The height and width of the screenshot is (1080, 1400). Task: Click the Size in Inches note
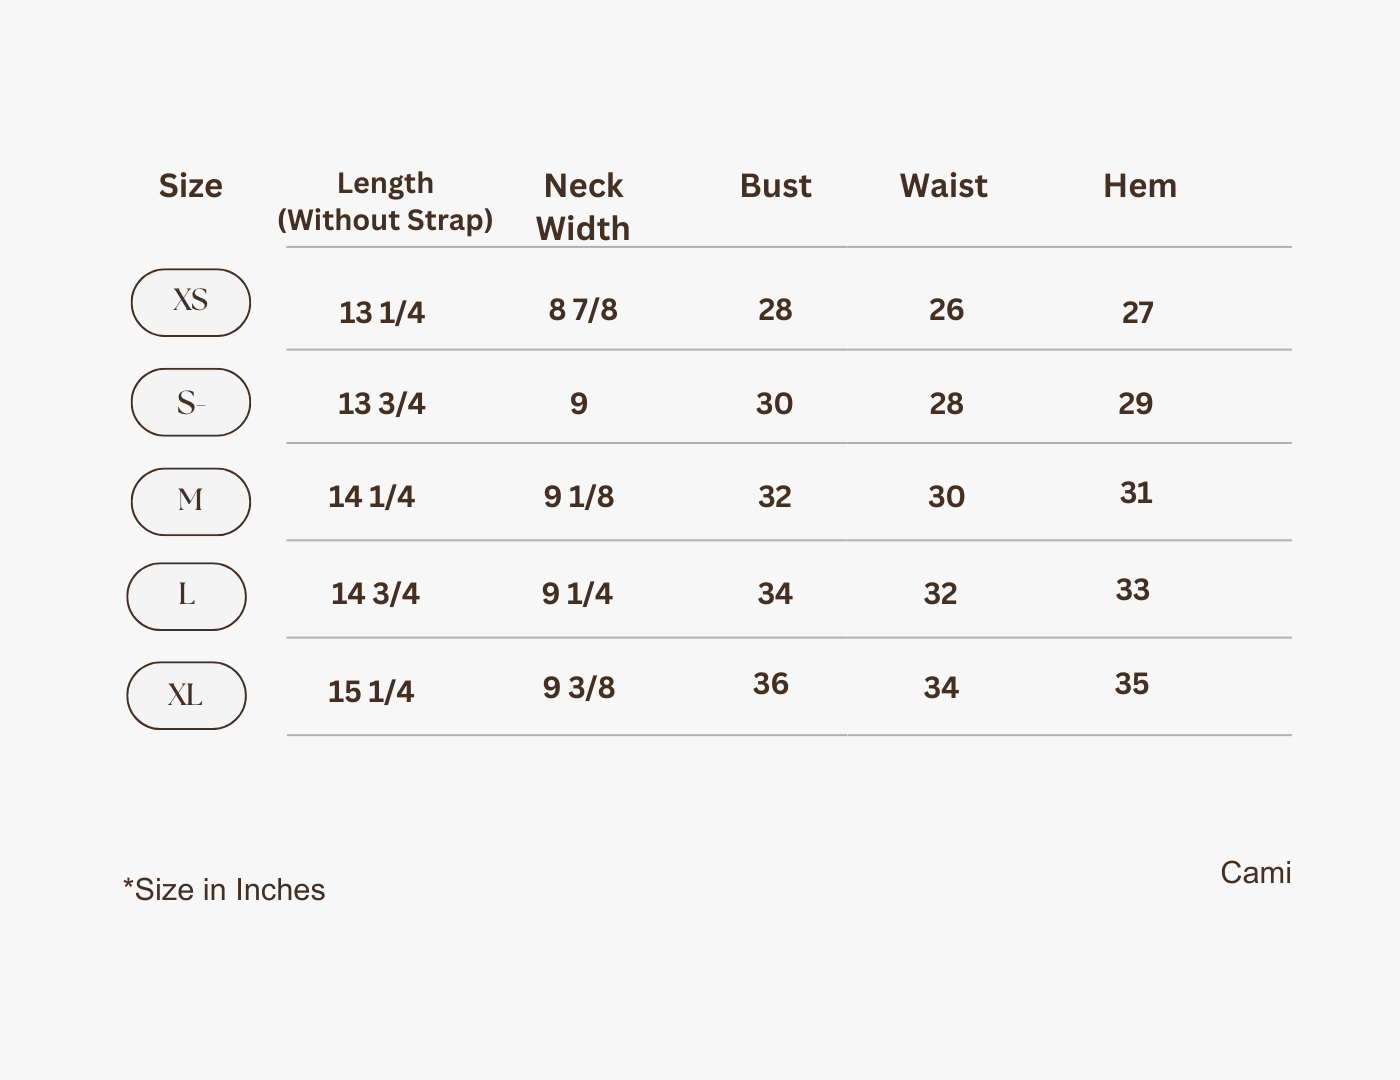tap(224, 890)
